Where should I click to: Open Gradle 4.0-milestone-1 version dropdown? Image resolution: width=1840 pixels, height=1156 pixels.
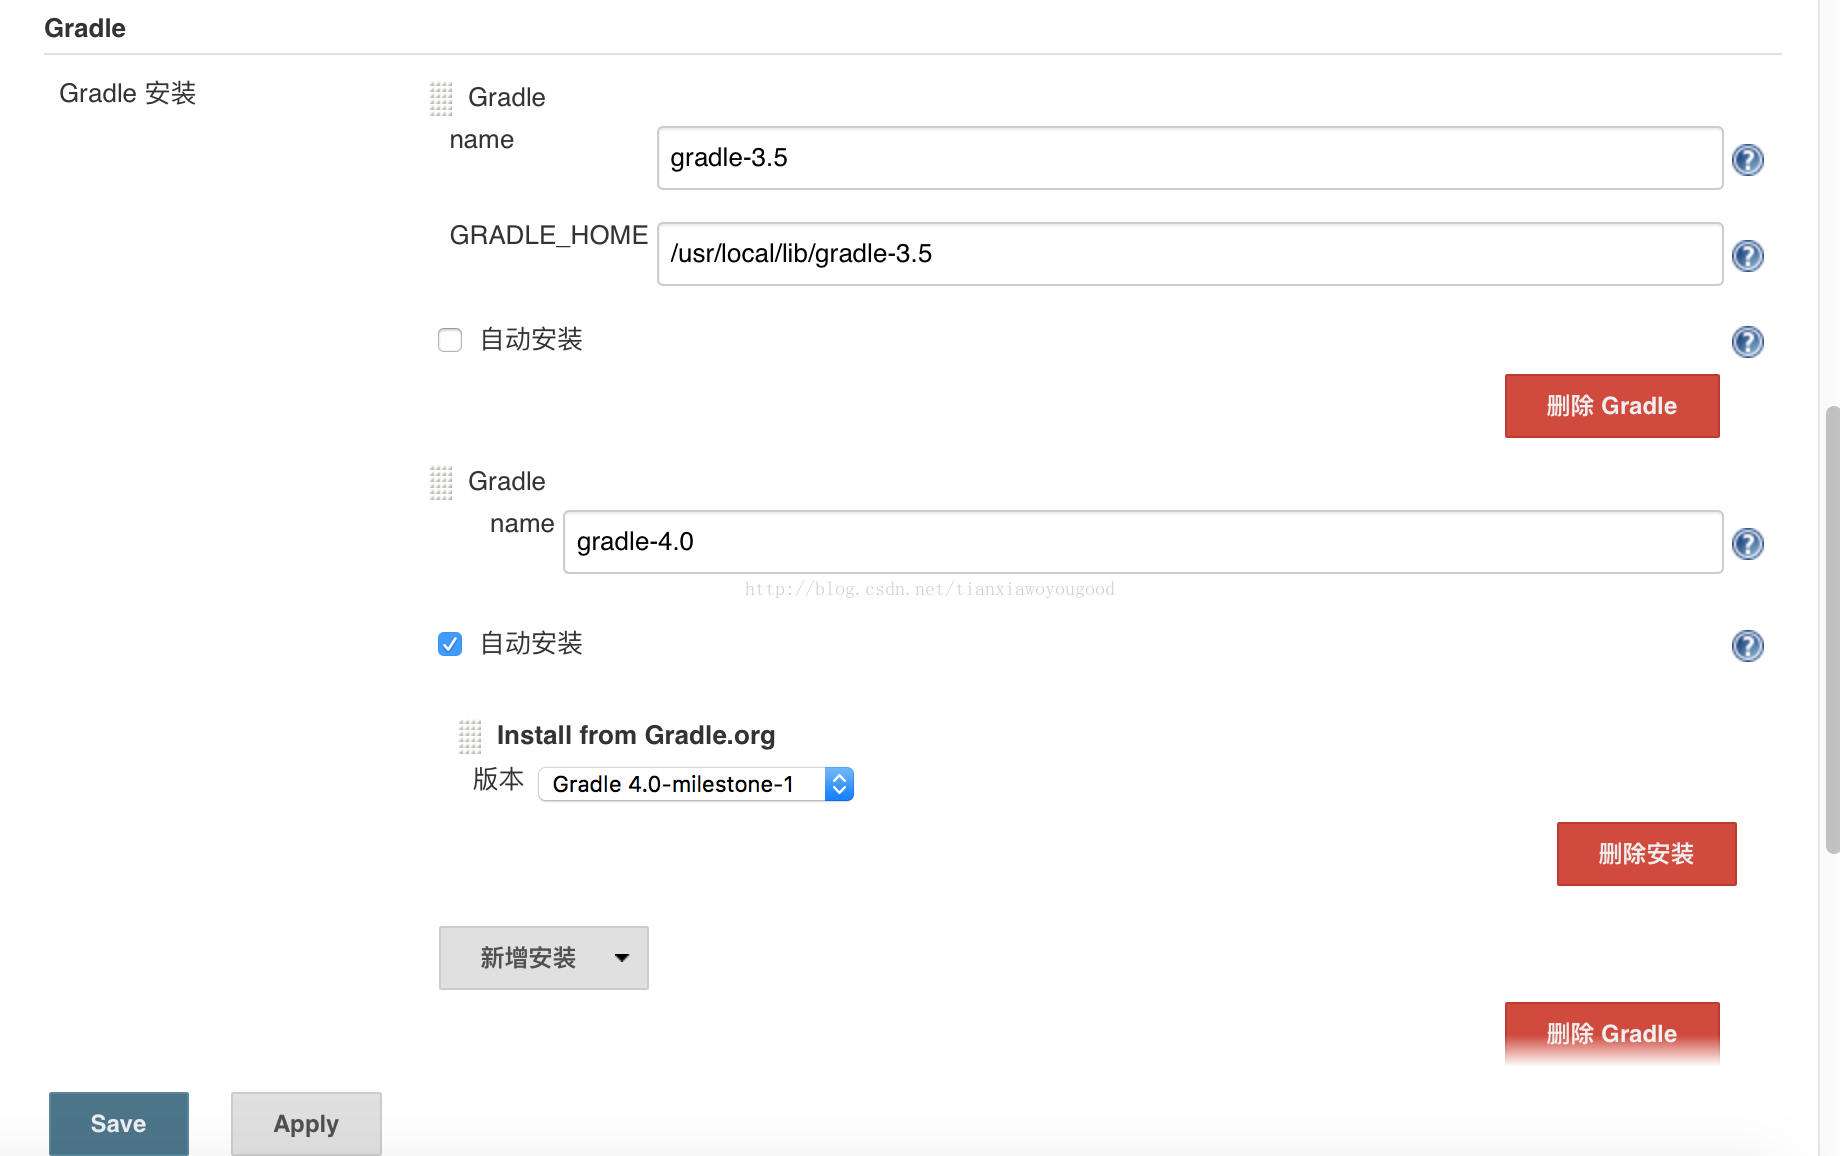point(696,784)
